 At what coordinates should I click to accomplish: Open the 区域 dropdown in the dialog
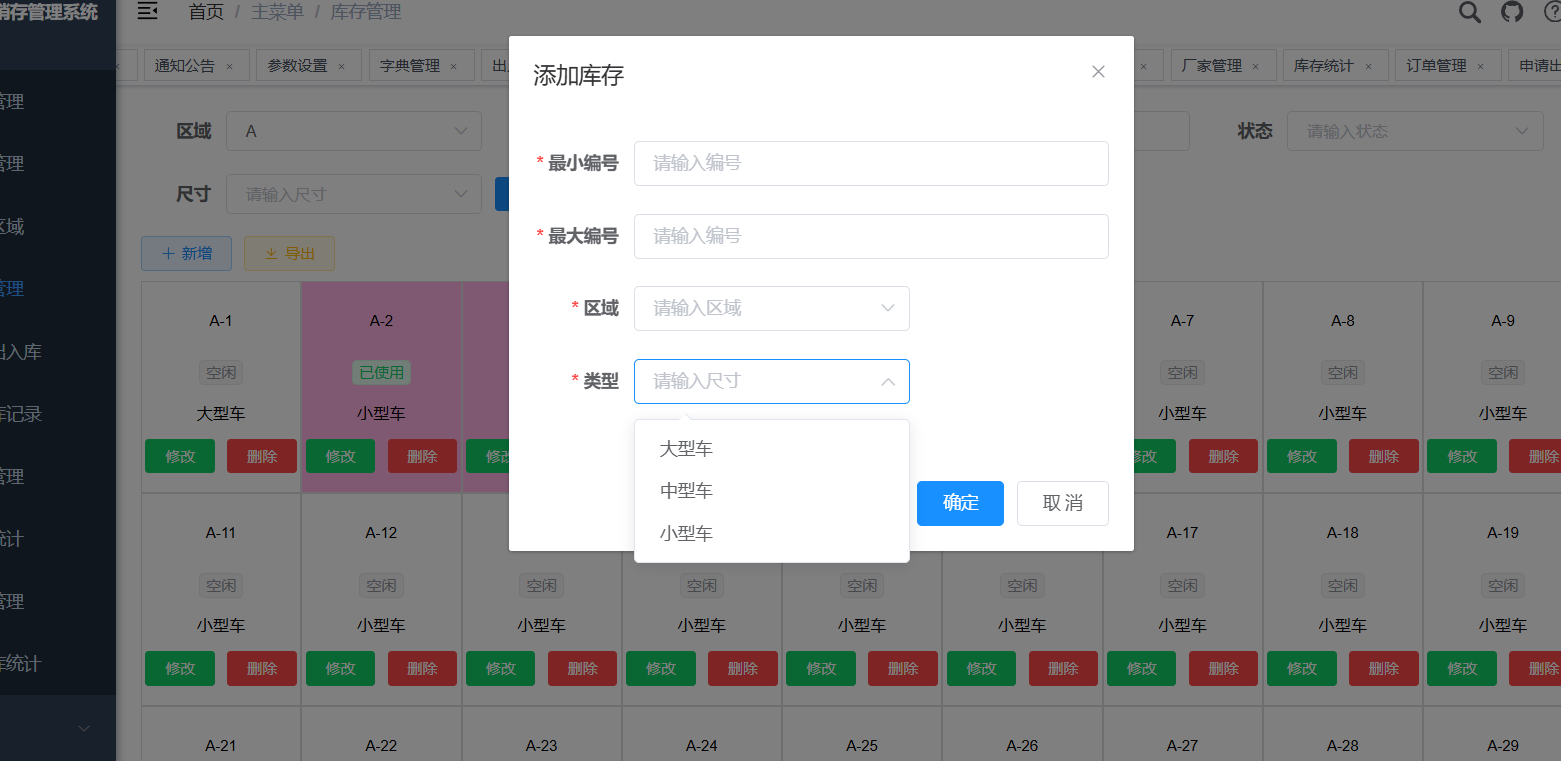click(772, 308)
